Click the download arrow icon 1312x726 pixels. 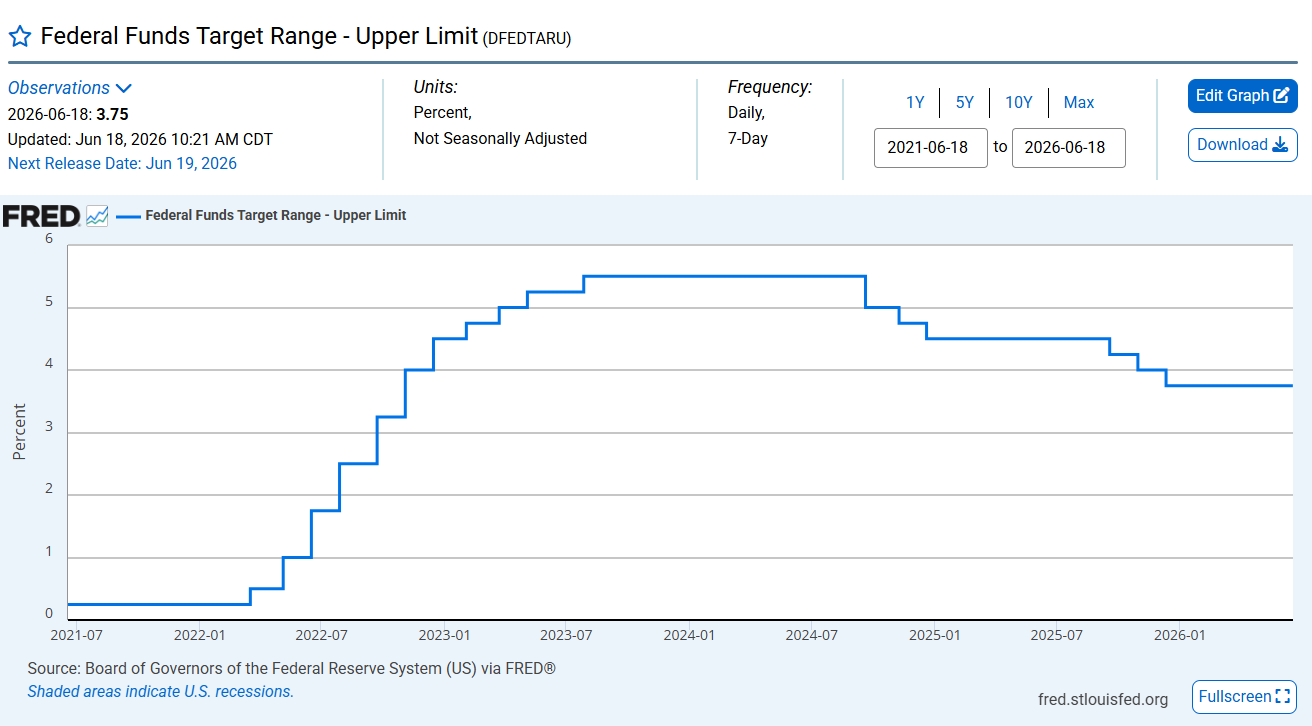pos(1280,145)
